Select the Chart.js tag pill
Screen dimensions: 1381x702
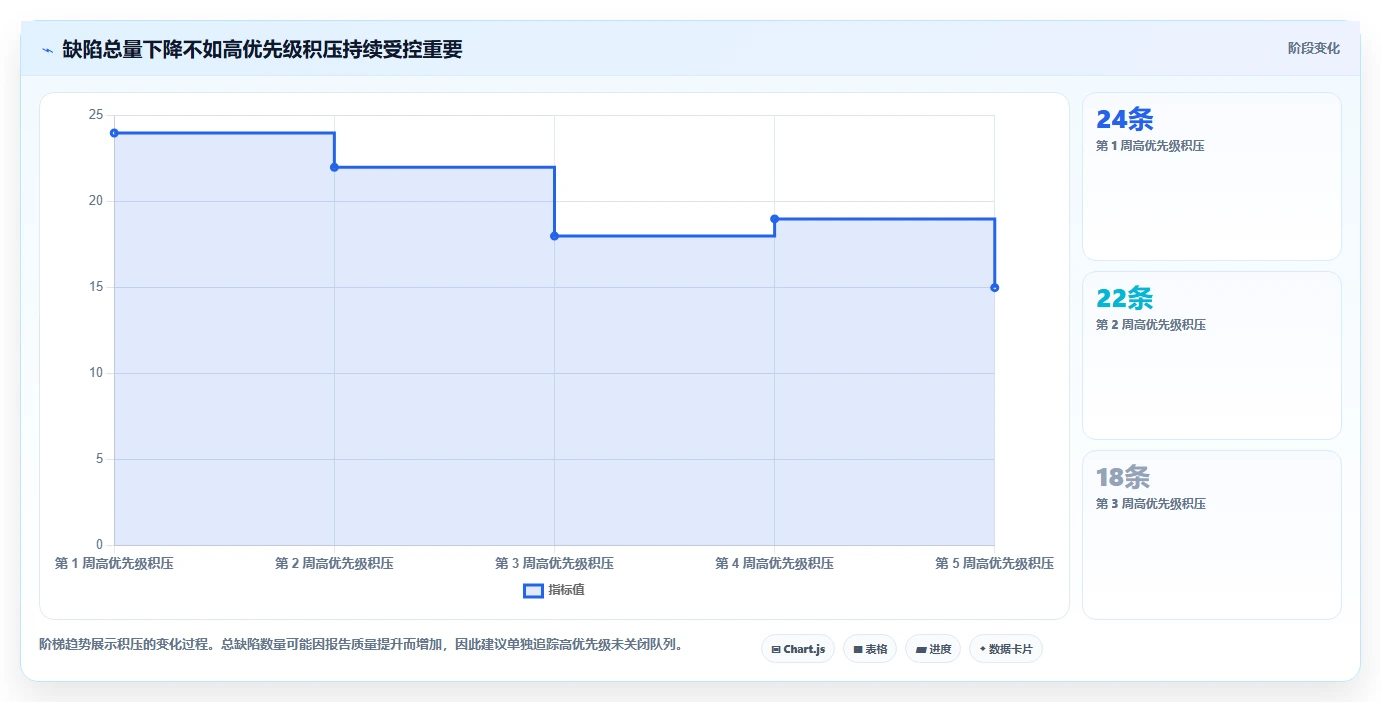(x=797, y=649)
